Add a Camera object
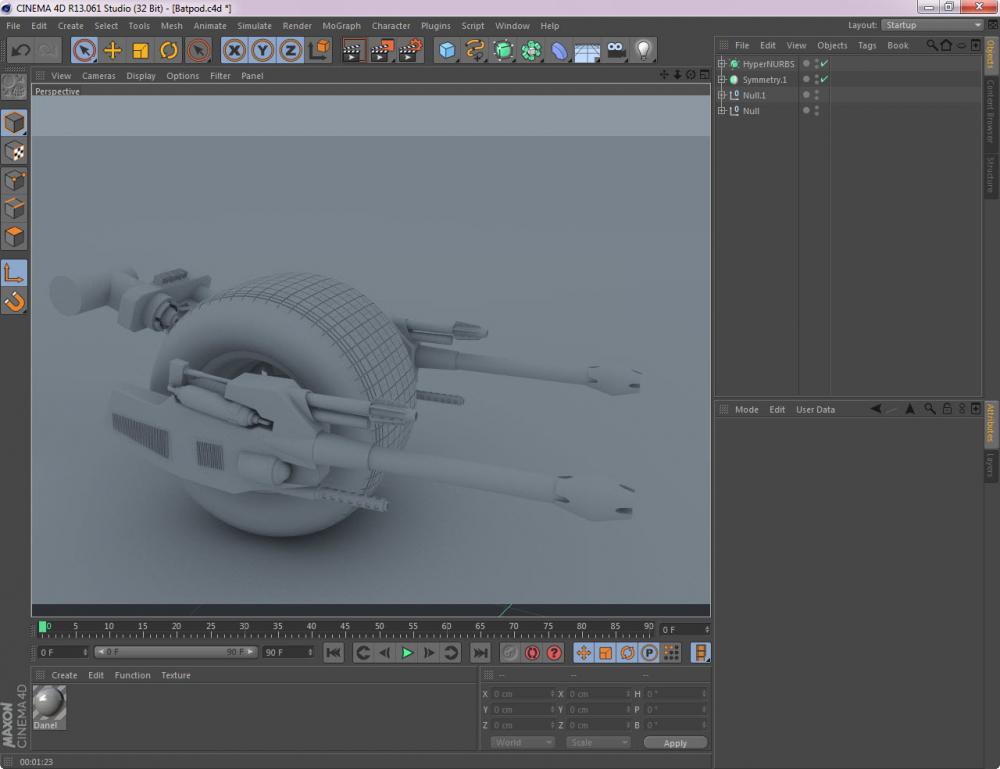Viewport: 1000px width, 769px height. point(615,50)
